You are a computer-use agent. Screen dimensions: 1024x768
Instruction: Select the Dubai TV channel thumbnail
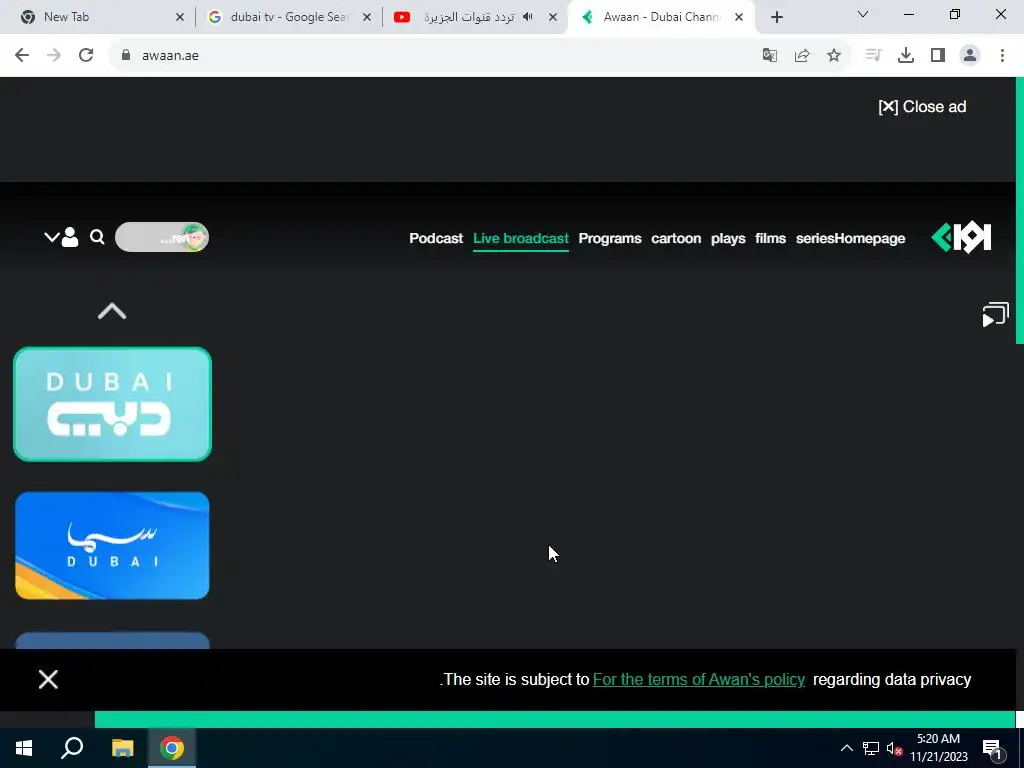112,404
